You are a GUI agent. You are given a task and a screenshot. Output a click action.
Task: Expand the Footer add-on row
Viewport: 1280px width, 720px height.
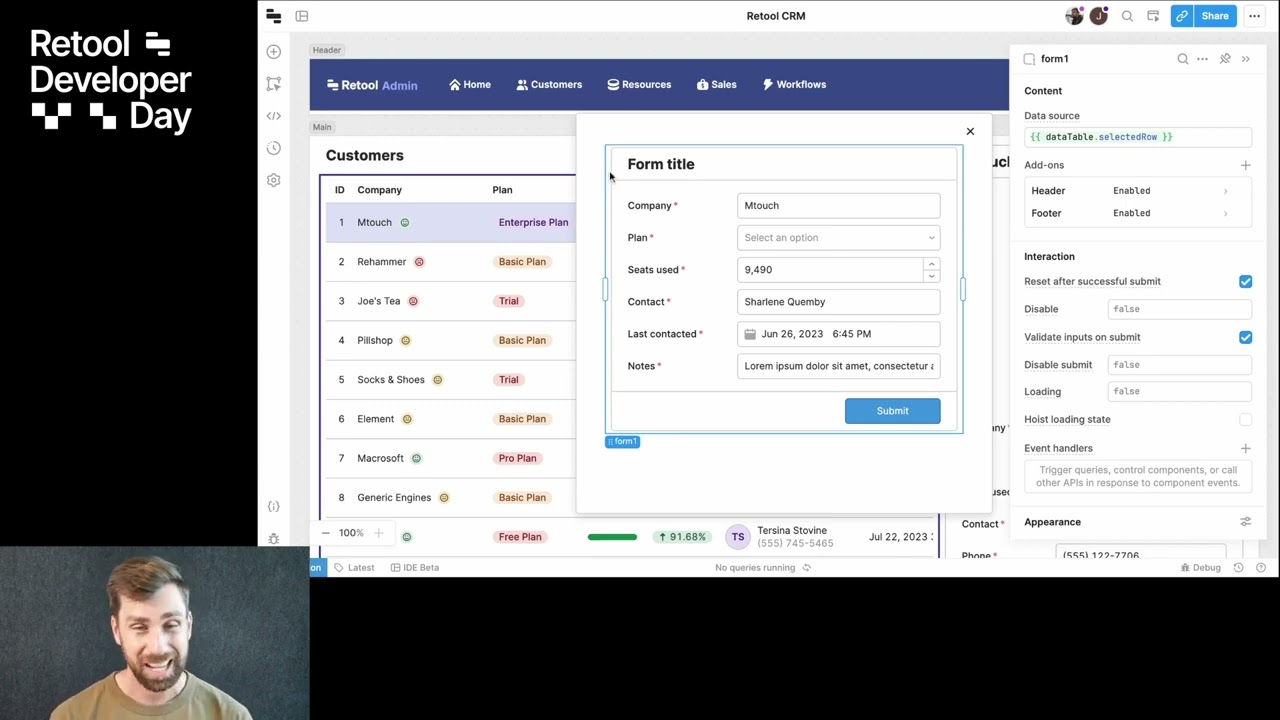pos(1137,213)
